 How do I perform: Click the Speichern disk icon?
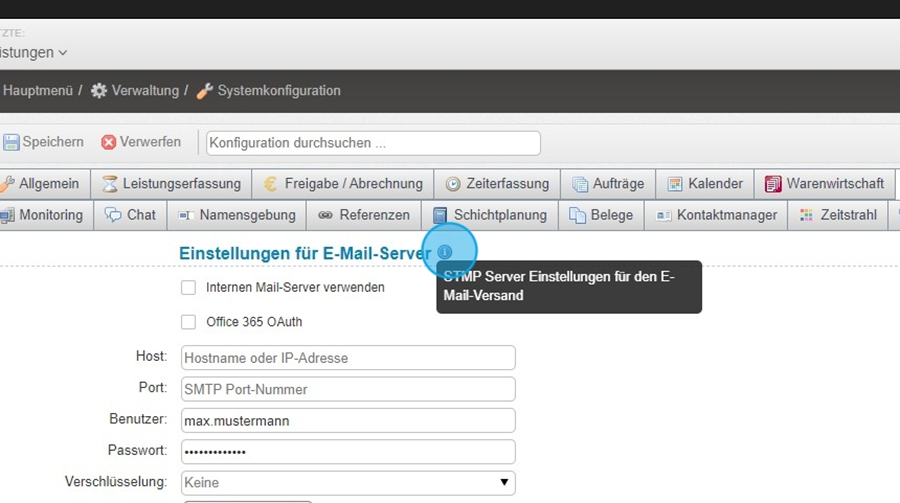[11, 143]
